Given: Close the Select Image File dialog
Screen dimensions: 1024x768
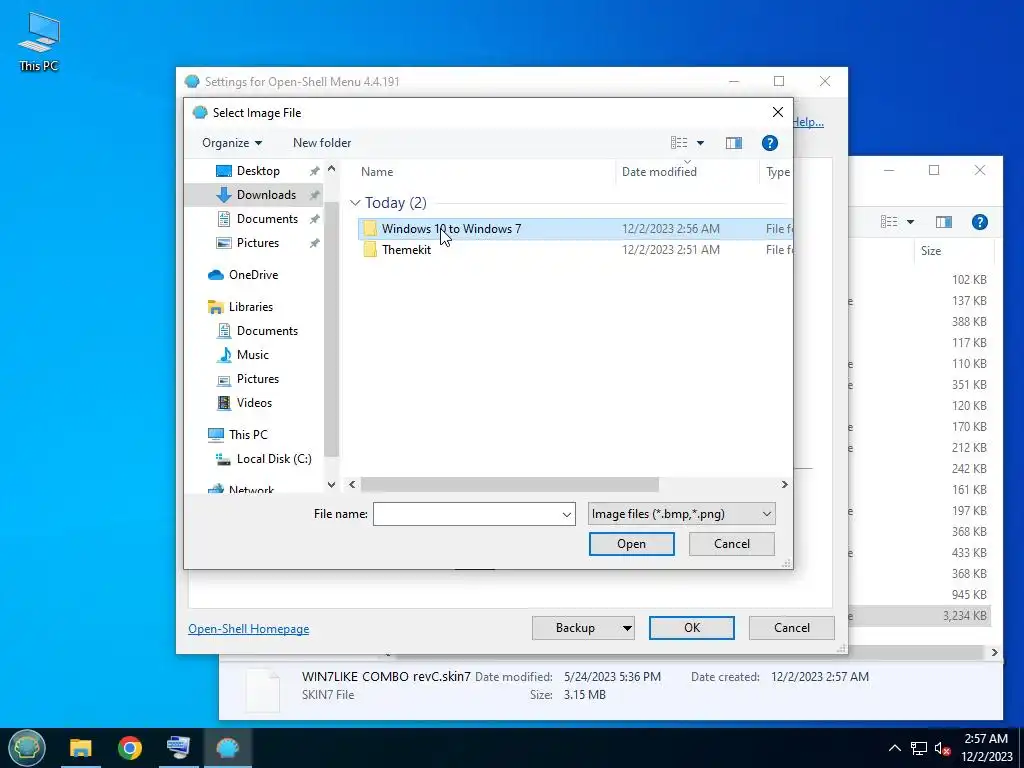Looking at the screenshot, I should tap(778, 112).
